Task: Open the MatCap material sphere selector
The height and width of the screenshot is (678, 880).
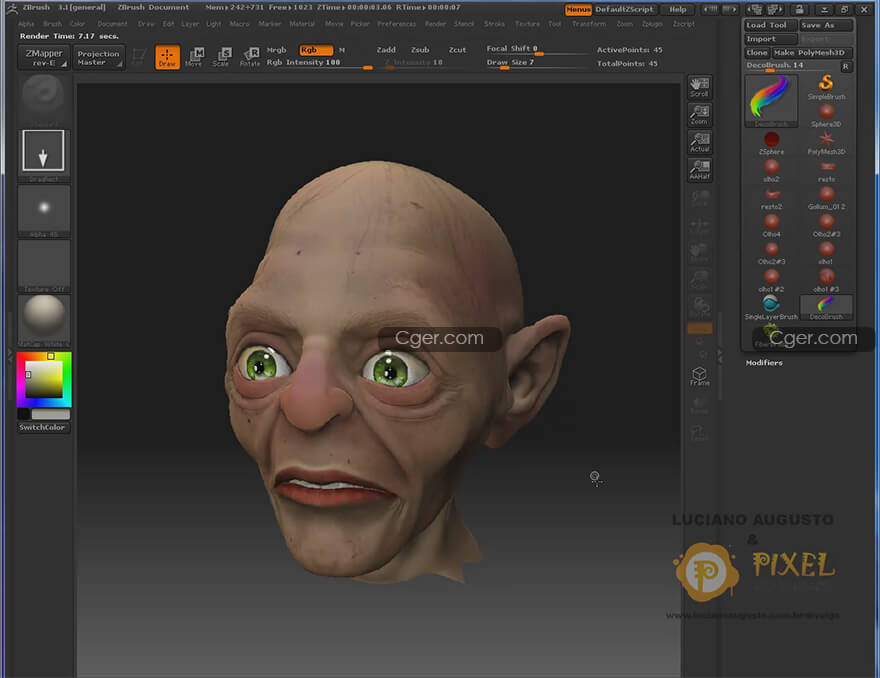Action: 44,321
